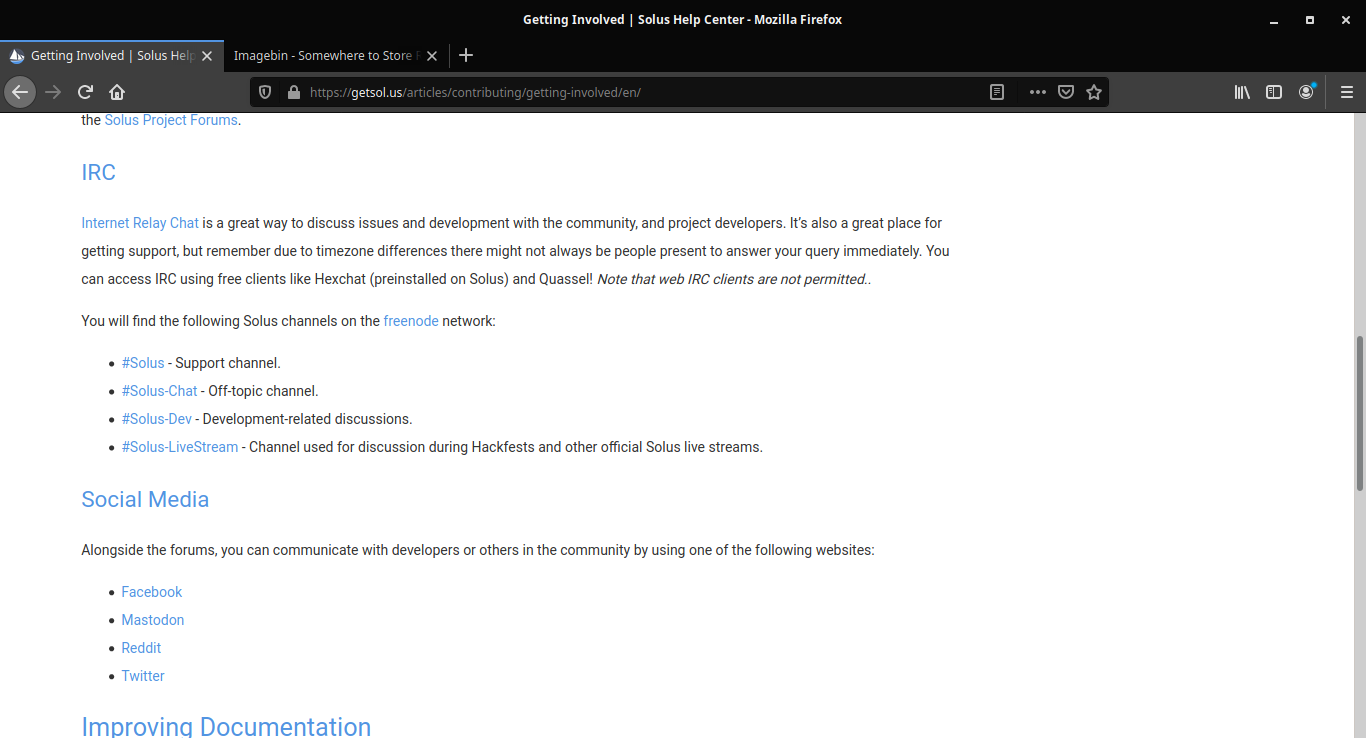The image size is (1366, 738).
Task: Click the page vertical scrollbar thumb
Action: tap(1360, 413)
